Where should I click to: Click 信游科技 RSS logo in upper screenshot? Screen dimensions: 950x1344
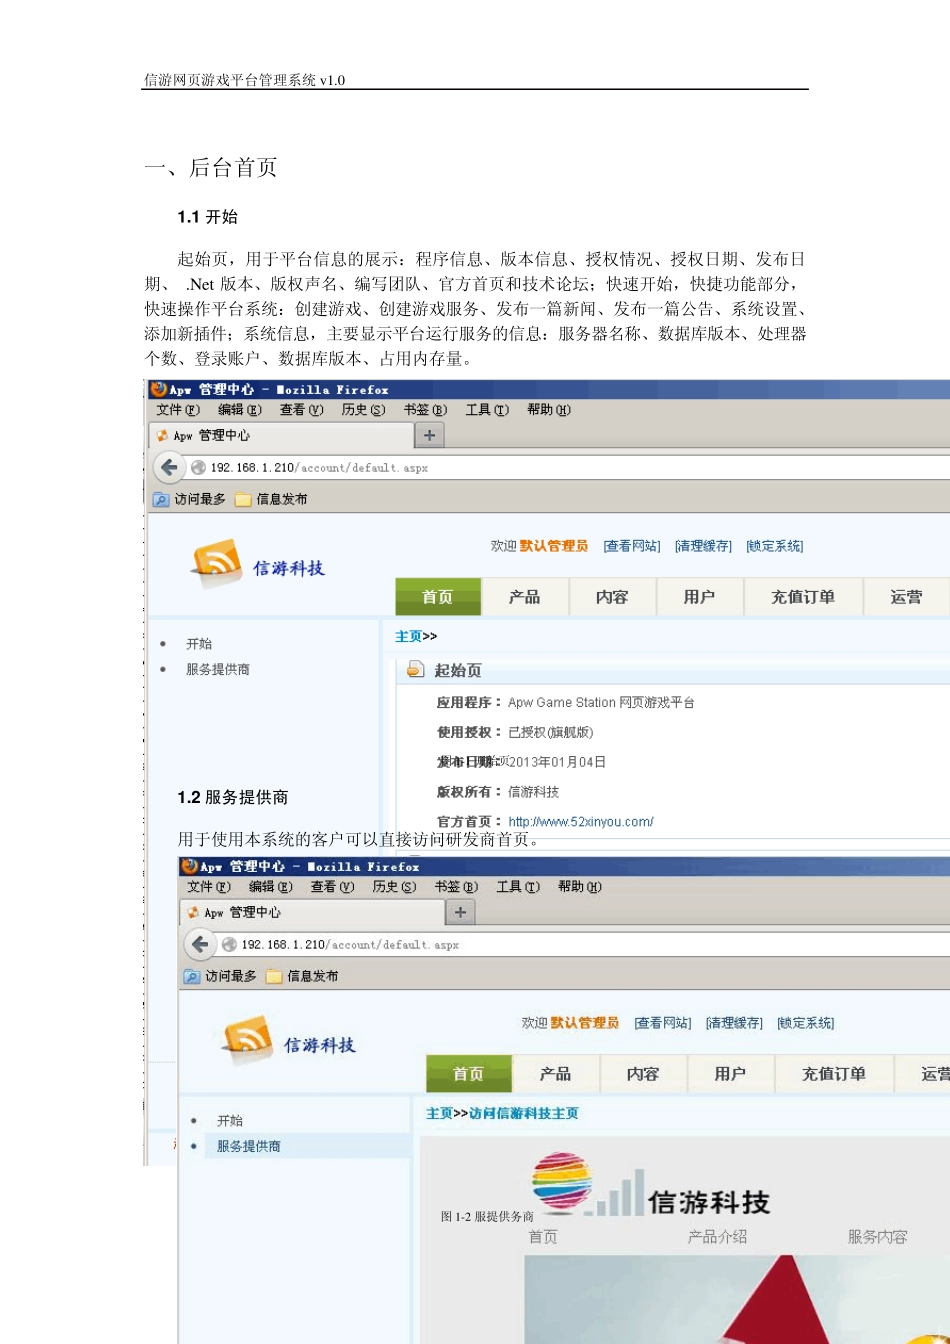coord(217,562)
